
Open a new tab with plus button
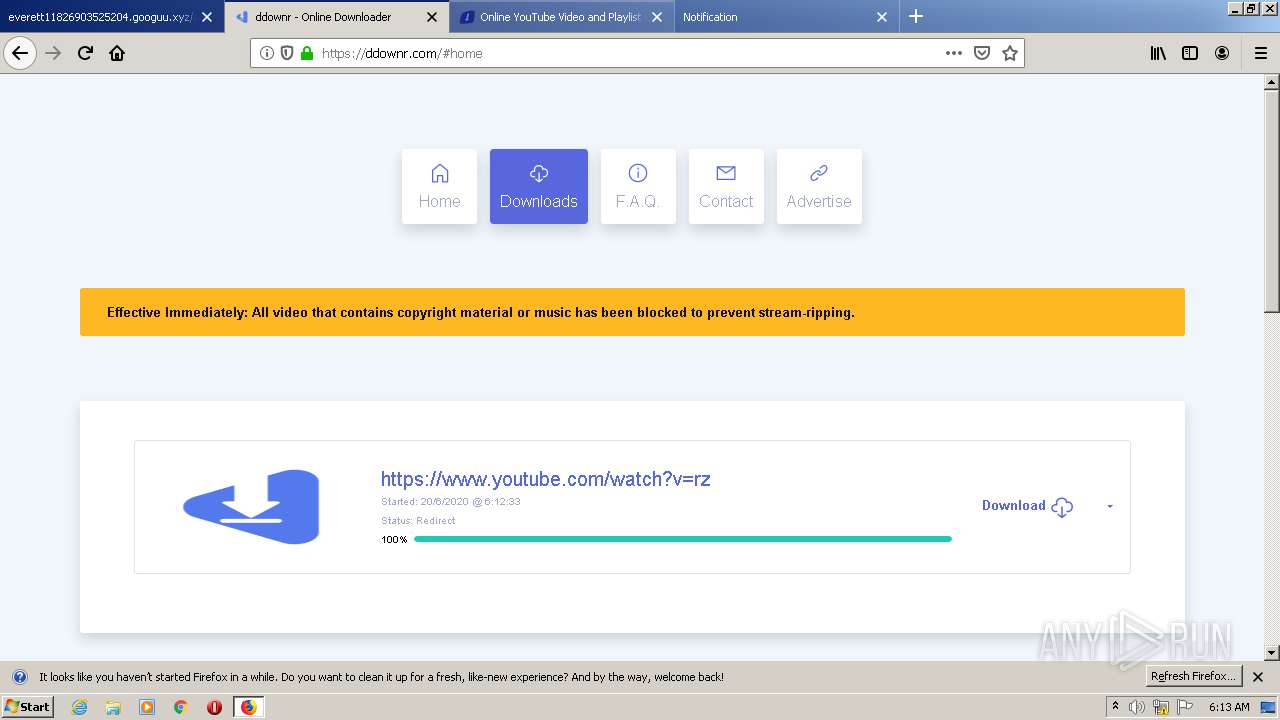pos(916,16)
